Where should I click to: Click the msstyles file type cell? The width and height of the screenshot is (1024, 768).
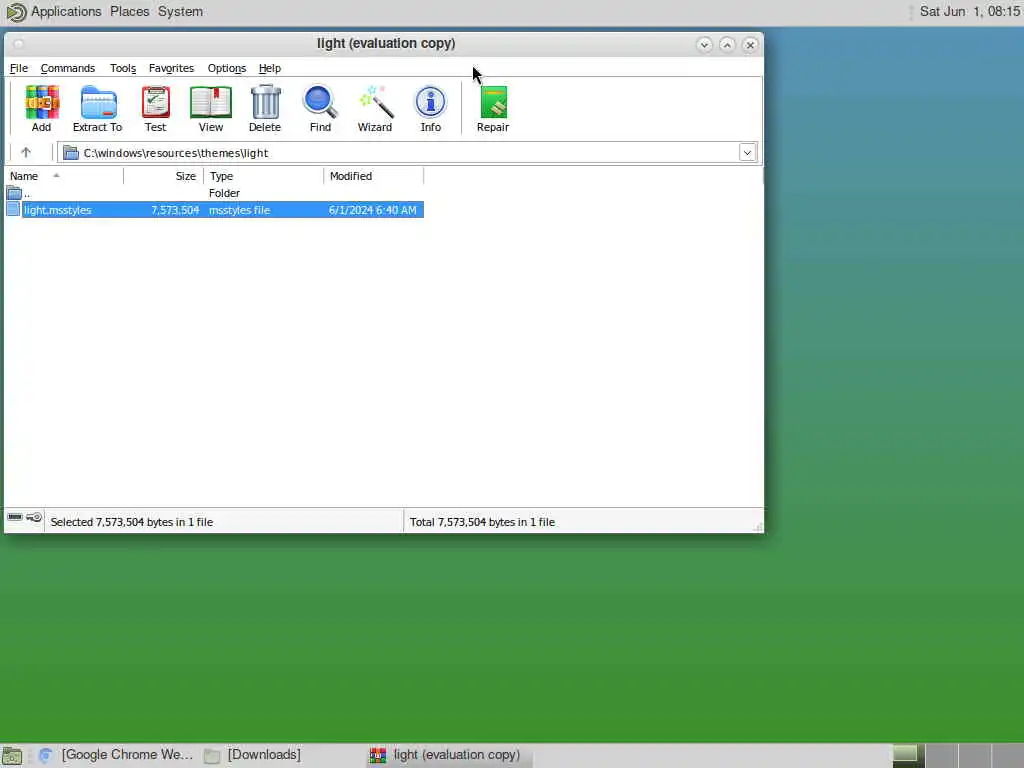[239, 210]
